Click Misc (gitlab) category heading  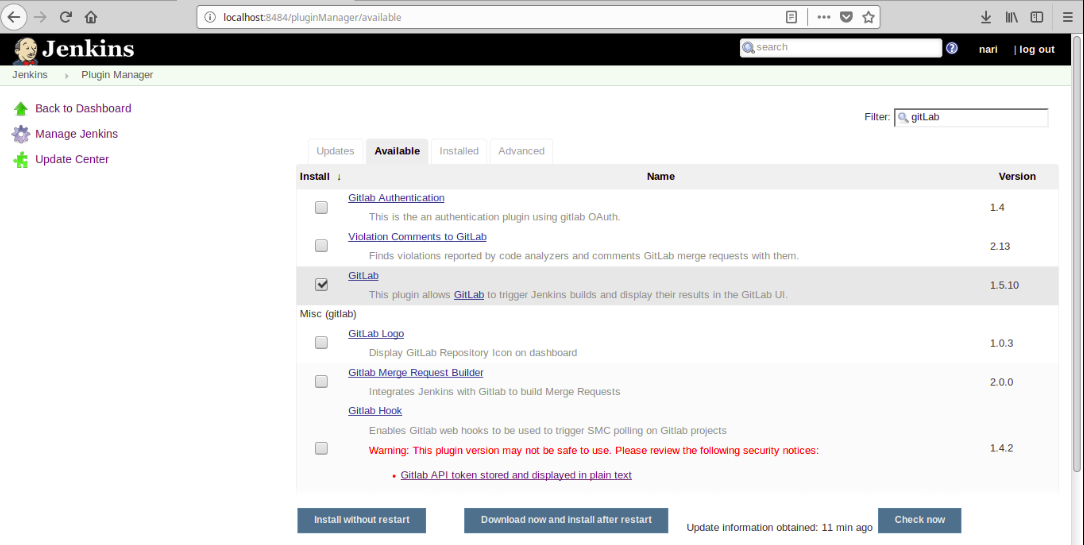point(328,314)
